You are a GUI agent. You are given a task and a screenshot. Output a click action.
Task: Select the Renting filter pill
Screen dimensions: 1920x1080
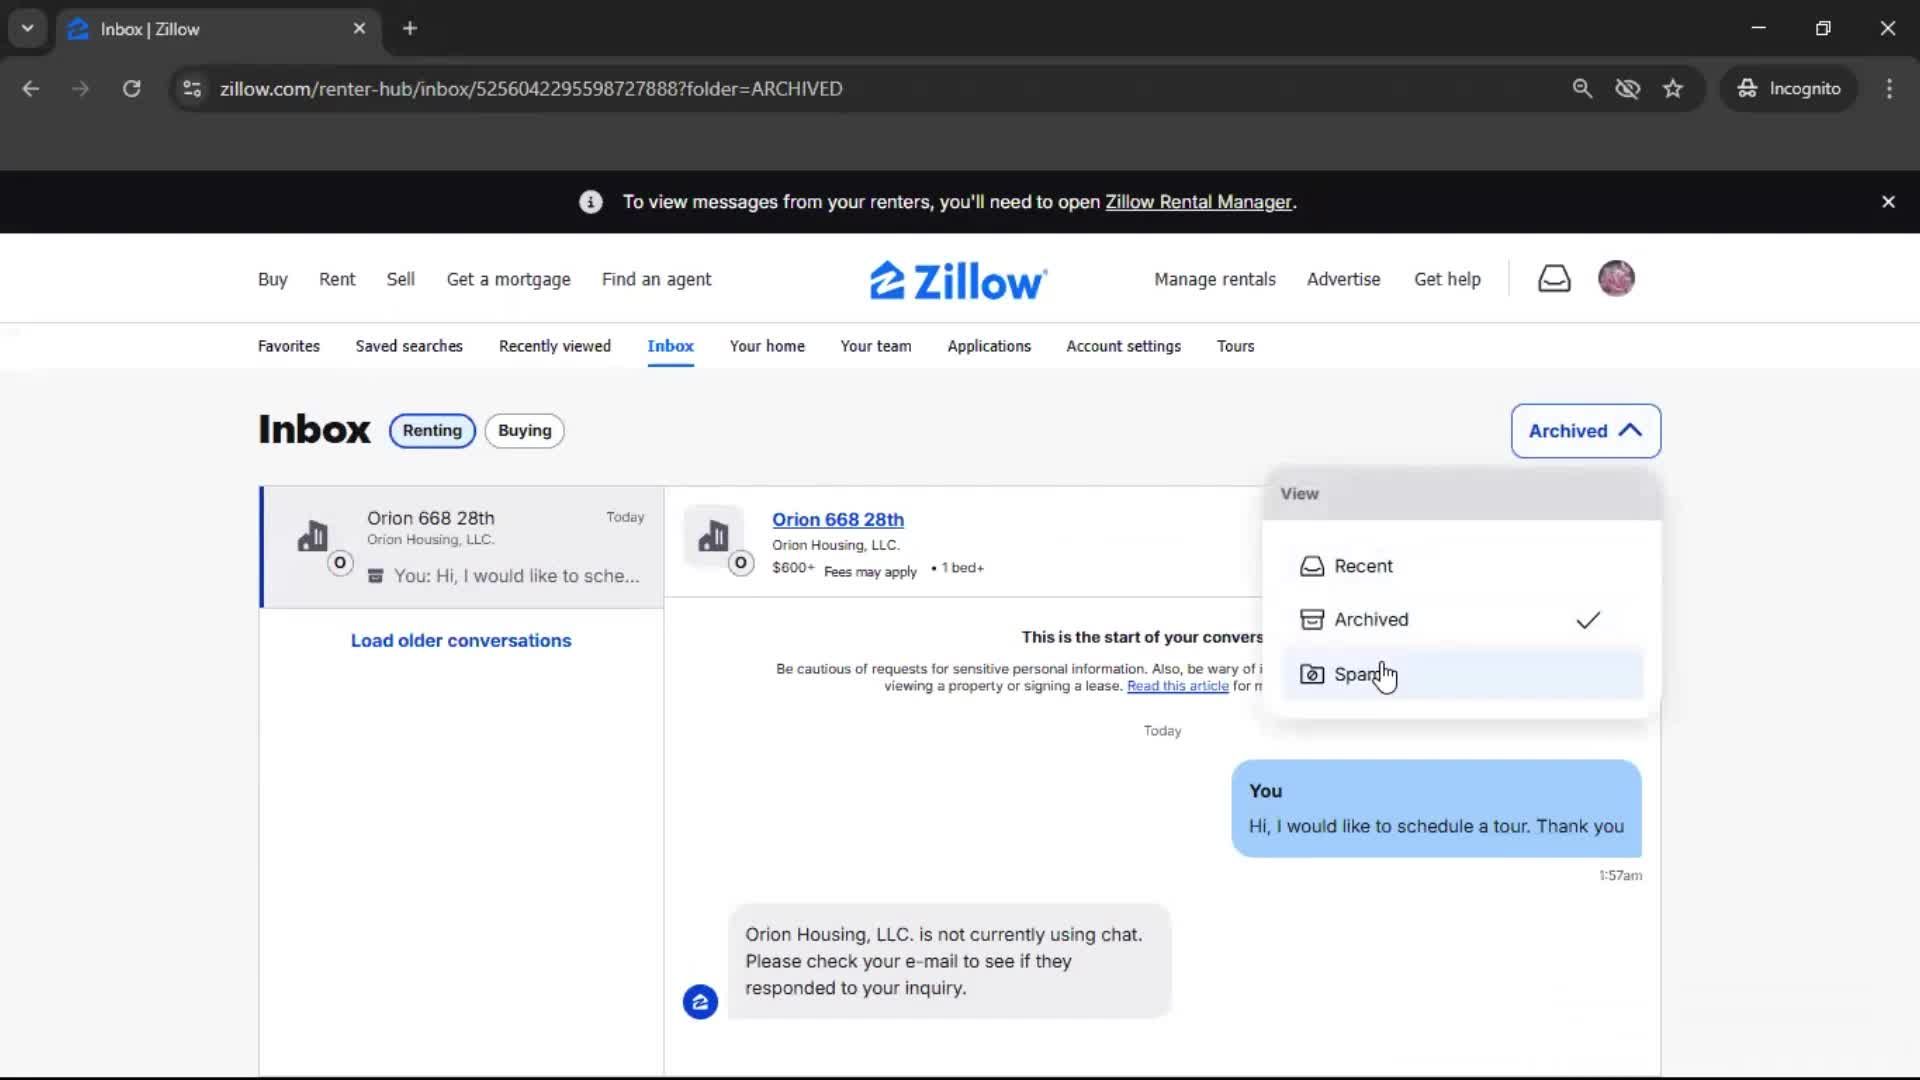[432, 431]
